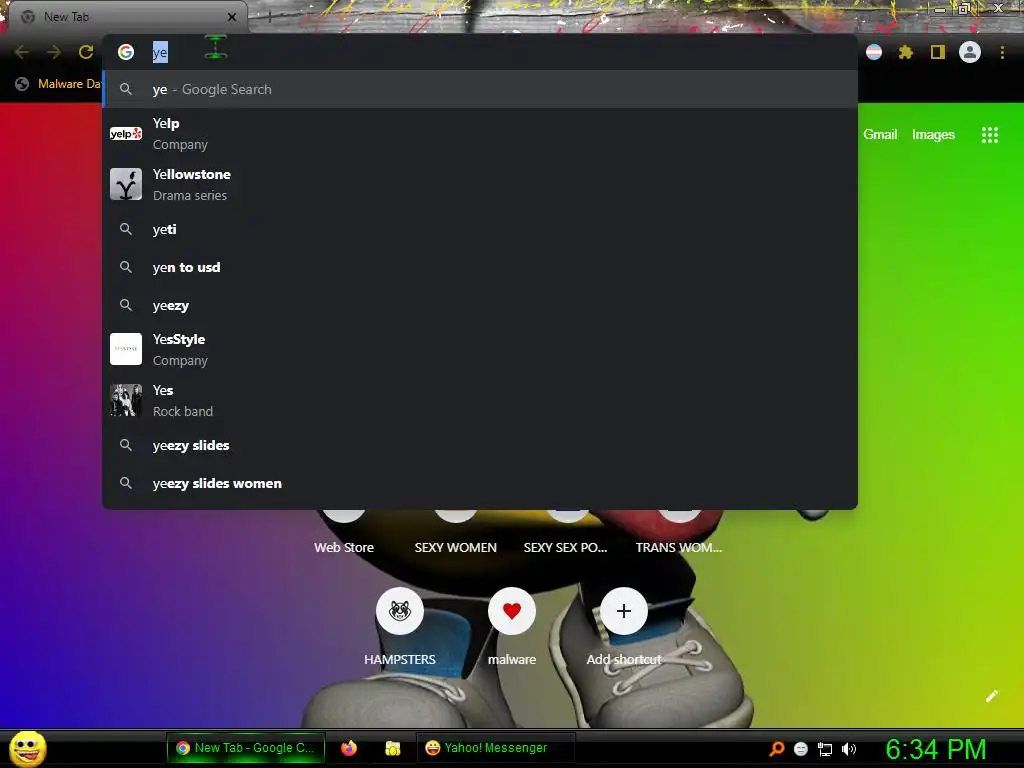Select the Yes Rock band suggestion

(x=480, y=400)
